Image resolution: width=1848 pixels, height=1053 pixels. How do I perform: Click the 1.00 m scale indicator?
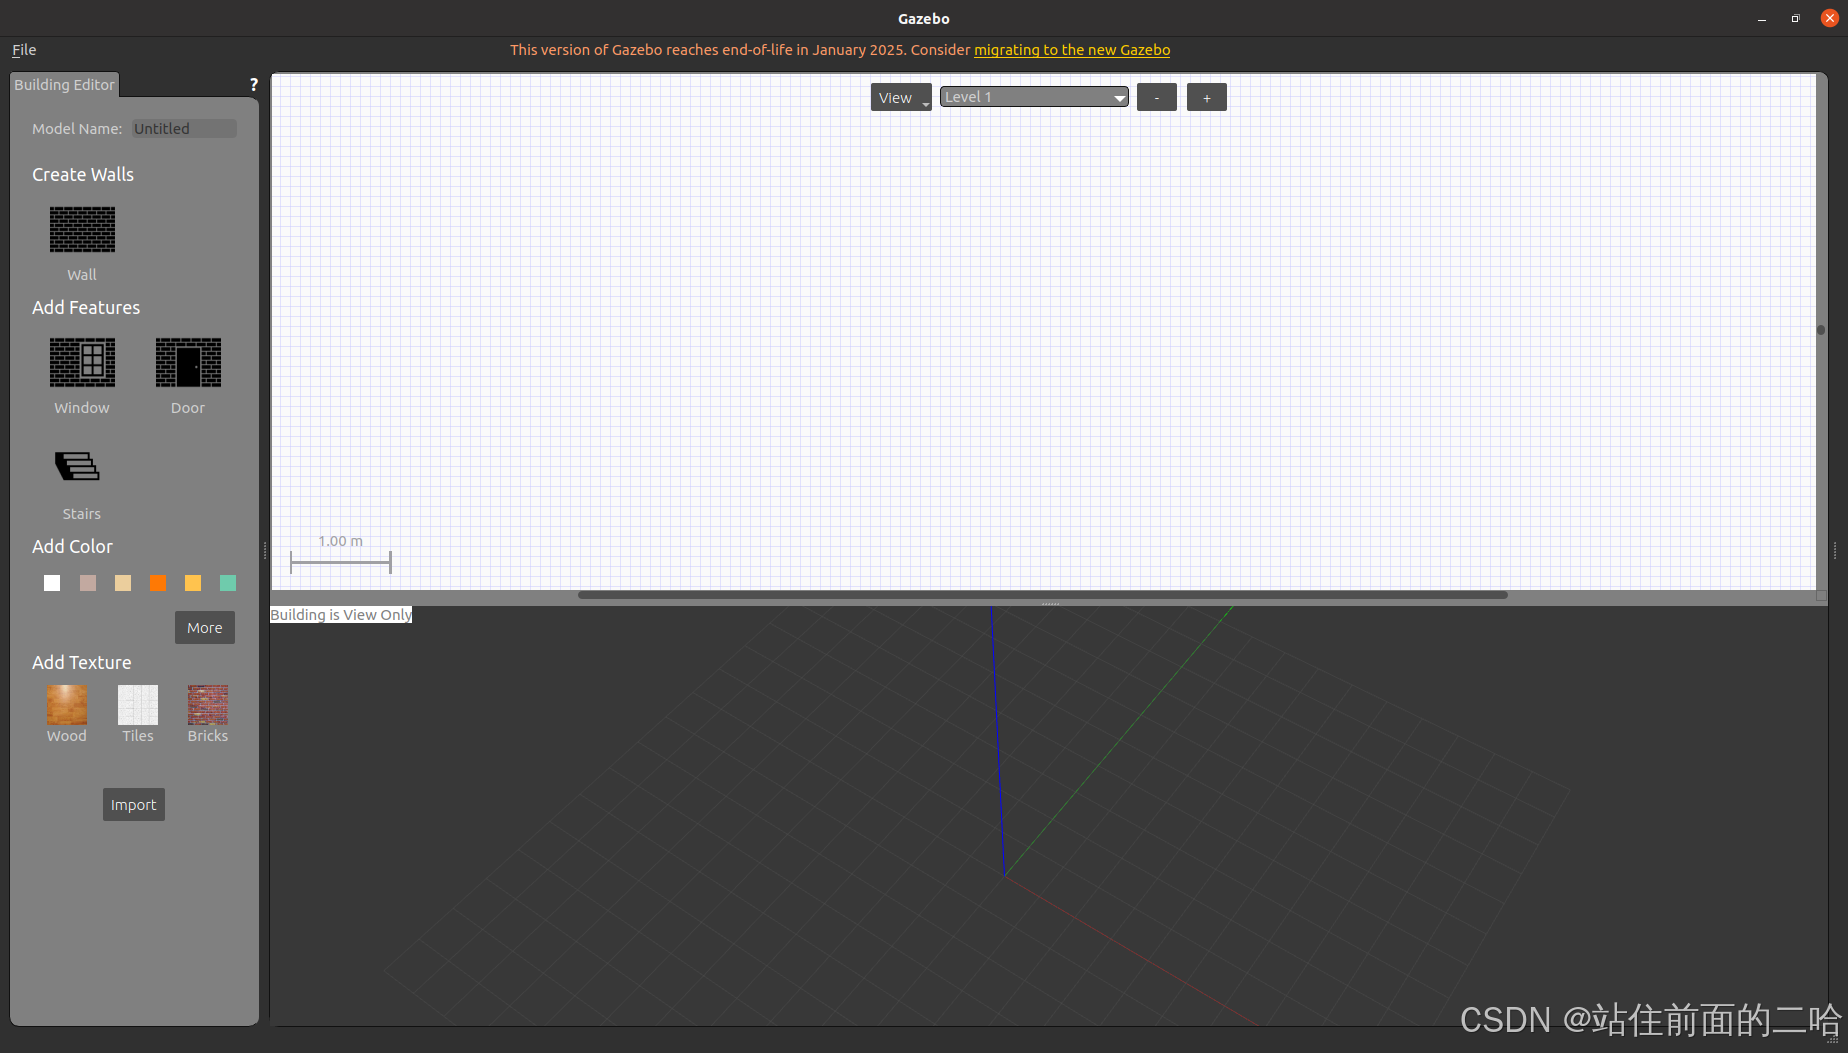[x=341, y=552]
